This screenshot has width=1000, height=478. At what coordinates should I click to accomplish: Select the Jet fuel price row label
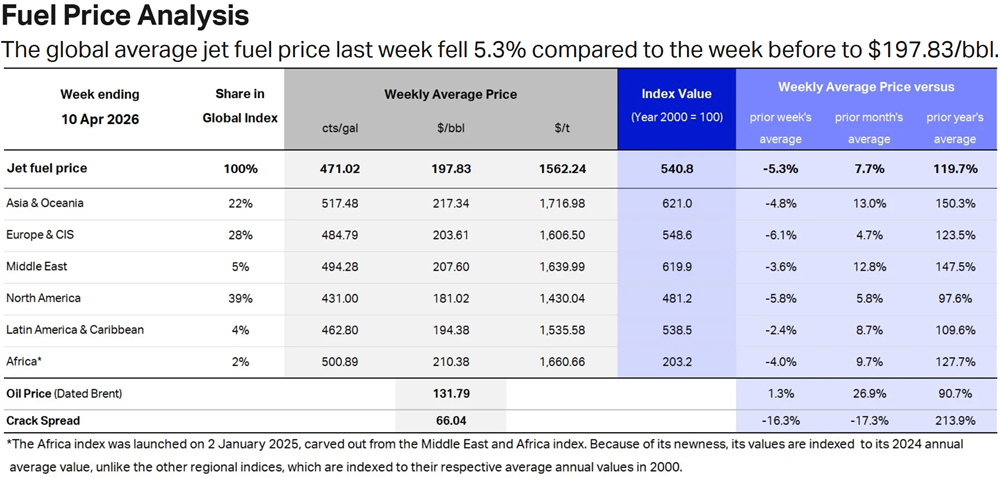tap(47, 169)
